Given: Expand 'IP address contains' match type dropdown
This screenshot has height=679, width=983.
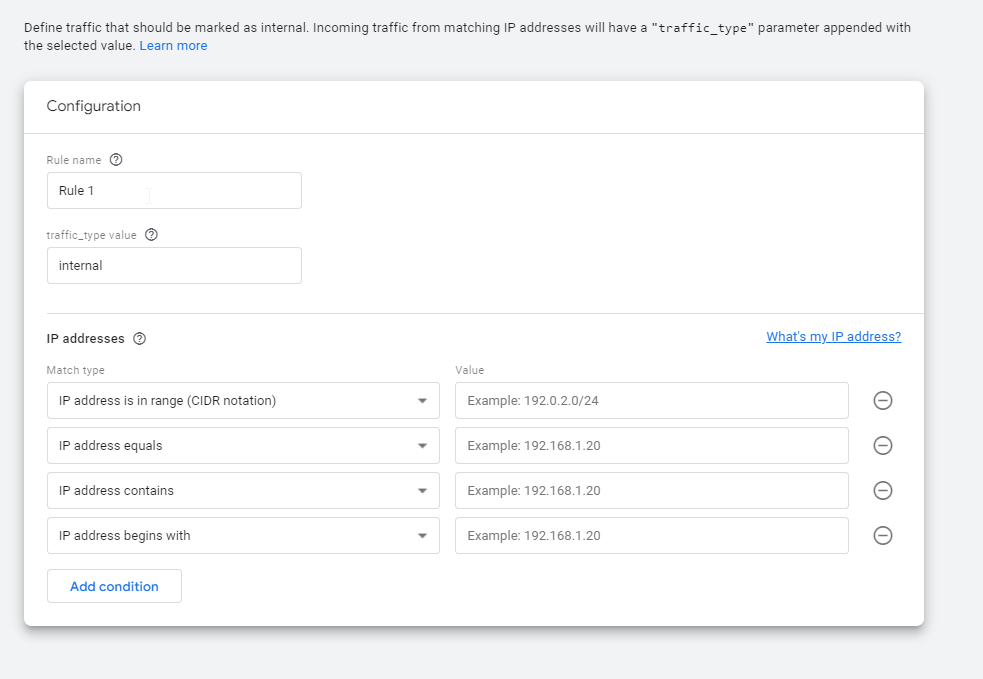Looking at the screenshot, I should click(243, 491).
